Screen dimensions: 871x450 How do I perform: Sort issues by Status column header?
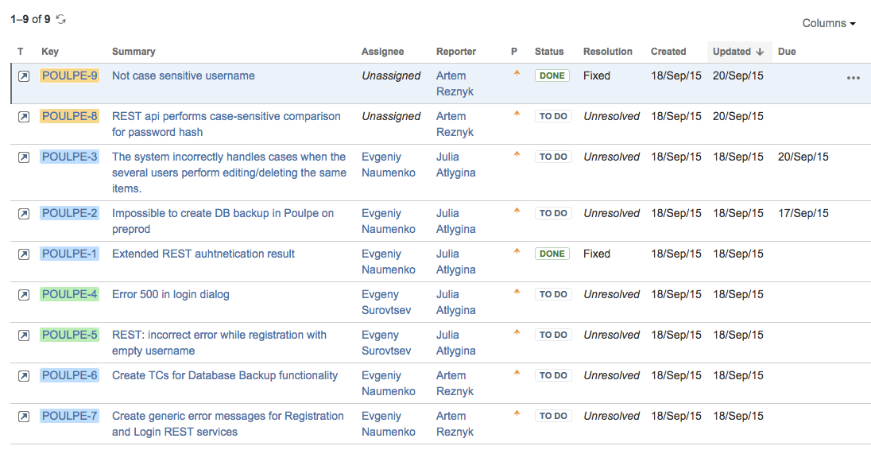[549, 52]
